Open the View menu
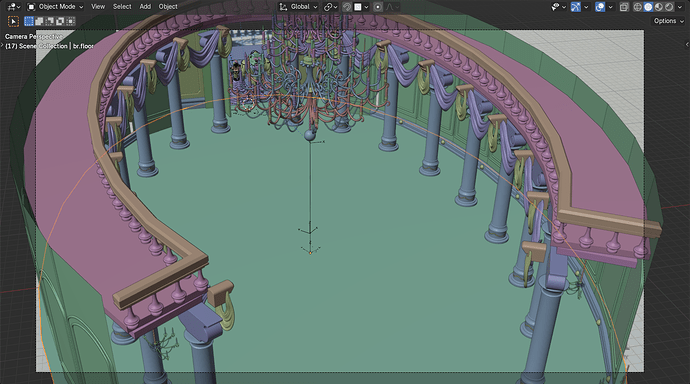 tap(98, 7)
